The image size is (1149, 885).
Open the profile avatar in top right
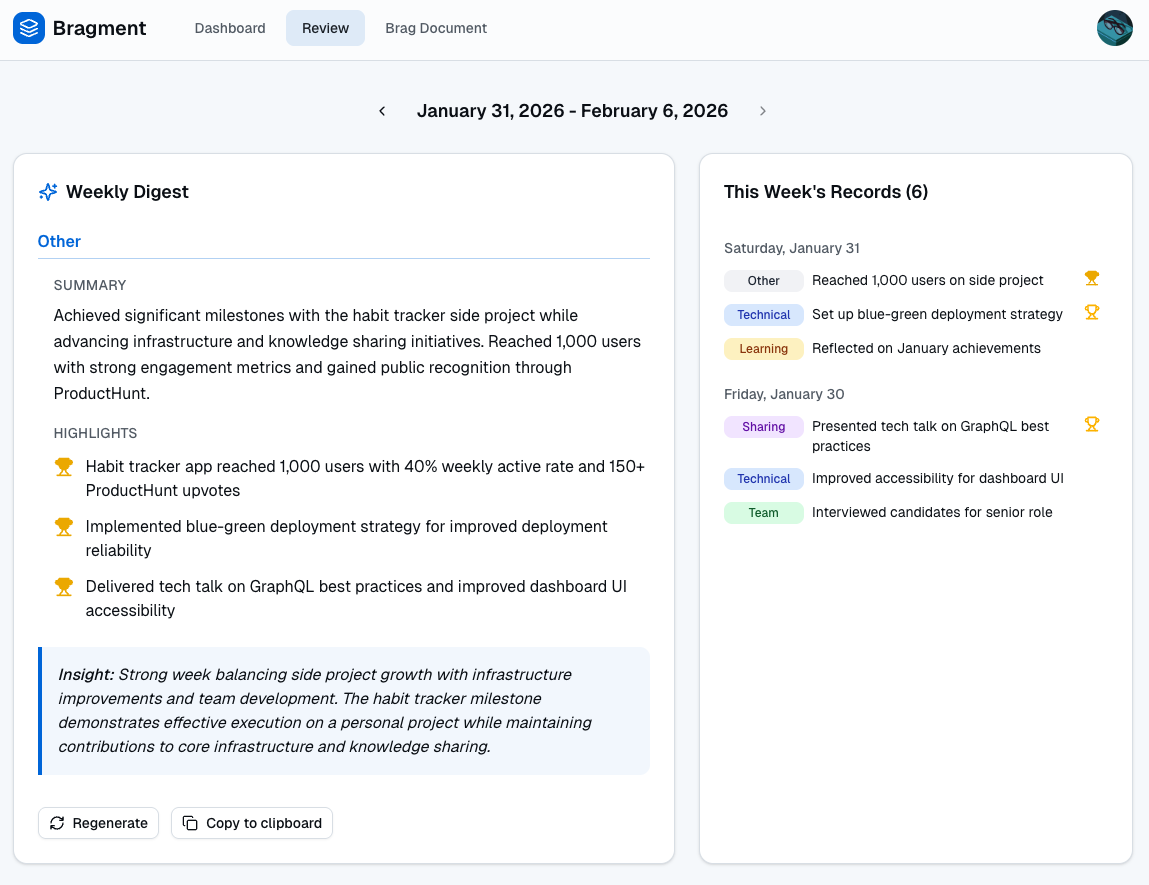tap(1114, 28)
